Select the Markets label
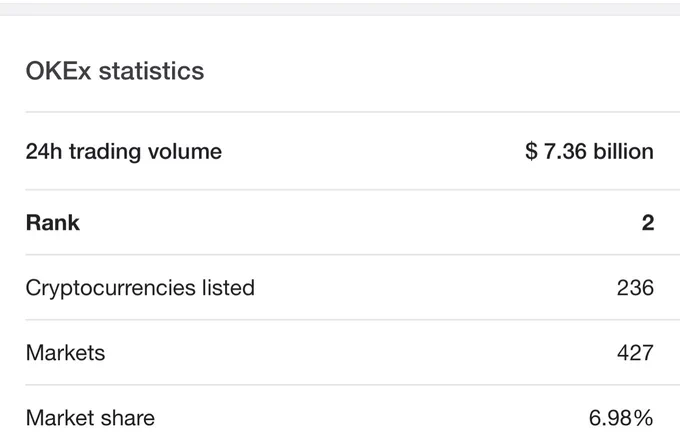Viewport: 680px width, 446px height. (65, 353)
